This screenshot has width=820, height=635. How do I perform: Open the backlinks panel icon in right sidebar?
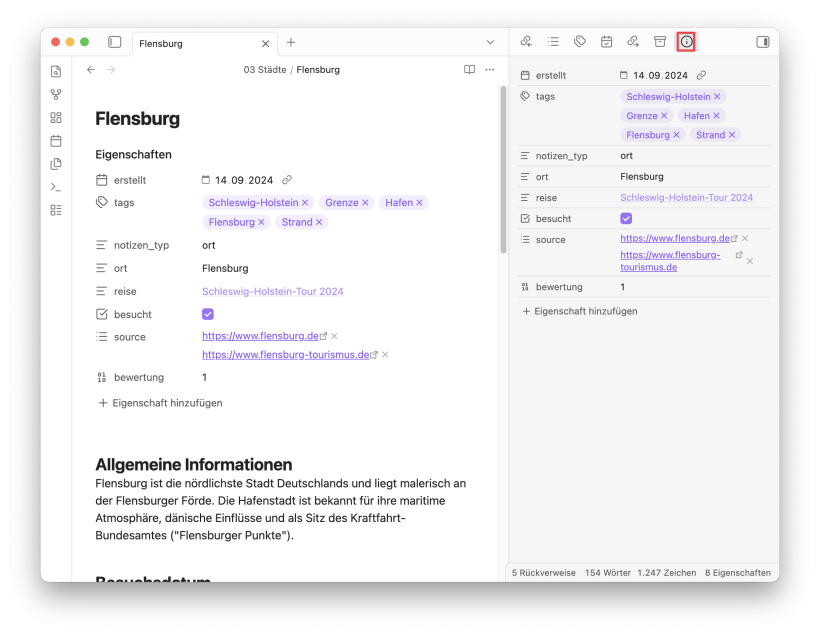[526, 42]
